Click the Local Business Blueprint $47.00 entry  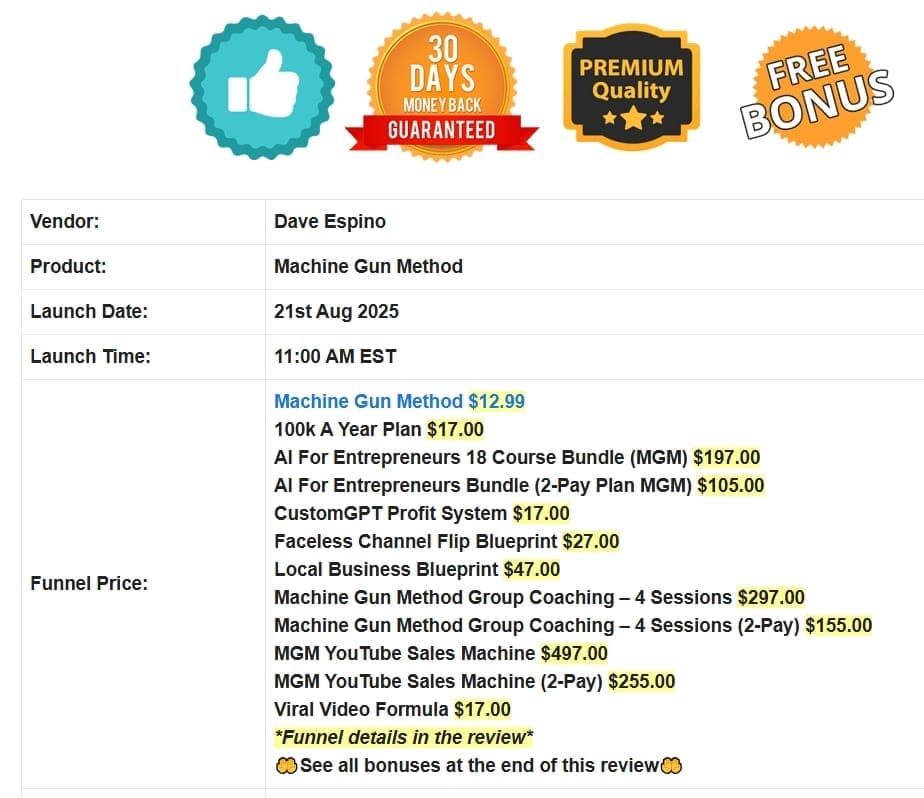(416, 569)
